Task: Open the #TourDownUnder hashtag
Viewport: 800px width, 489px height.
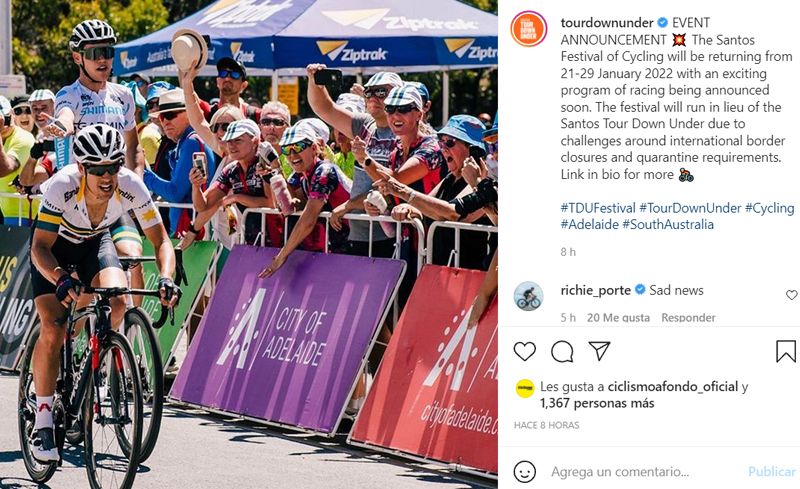Action: (690, 208)
